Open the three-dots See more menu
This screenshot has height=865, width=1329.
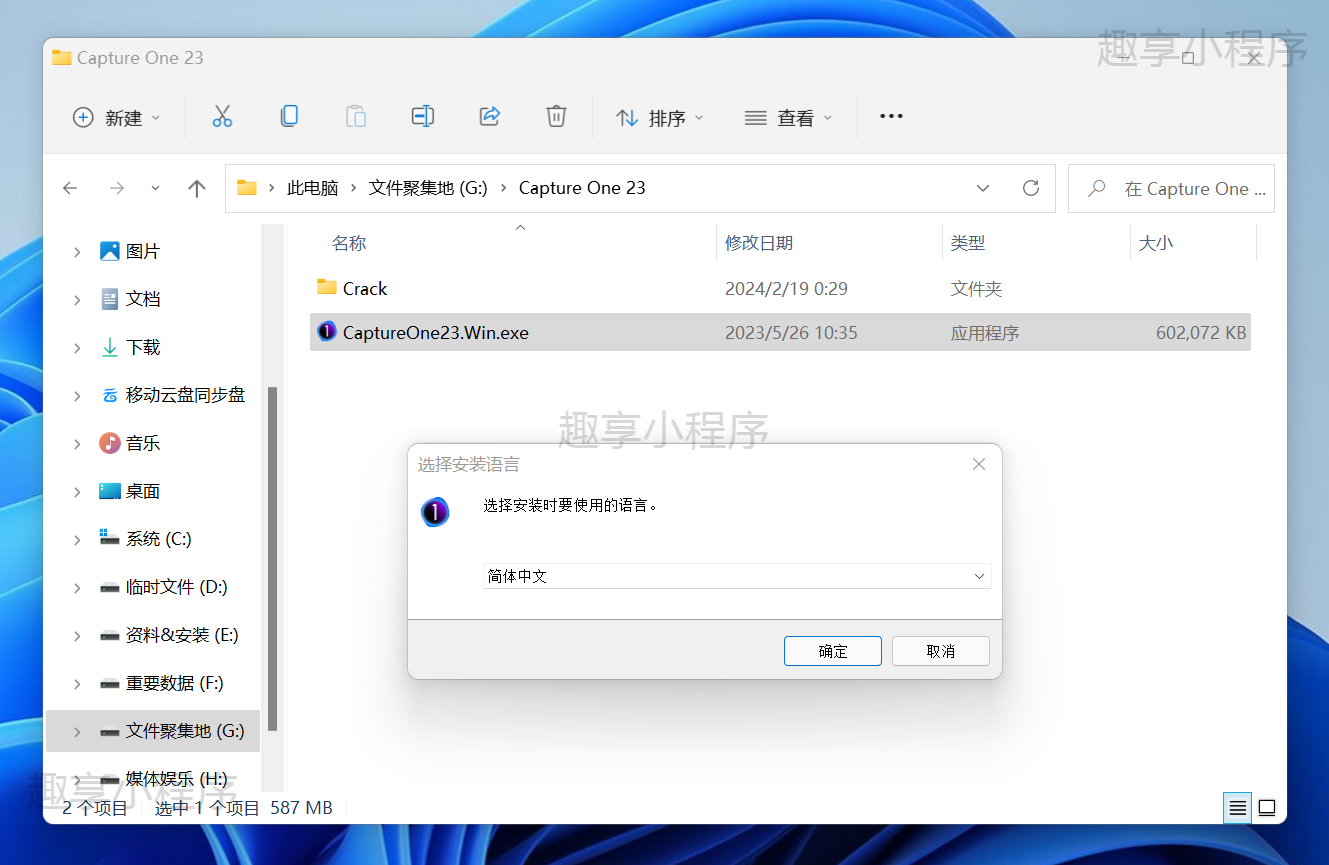tap(891, 117)
